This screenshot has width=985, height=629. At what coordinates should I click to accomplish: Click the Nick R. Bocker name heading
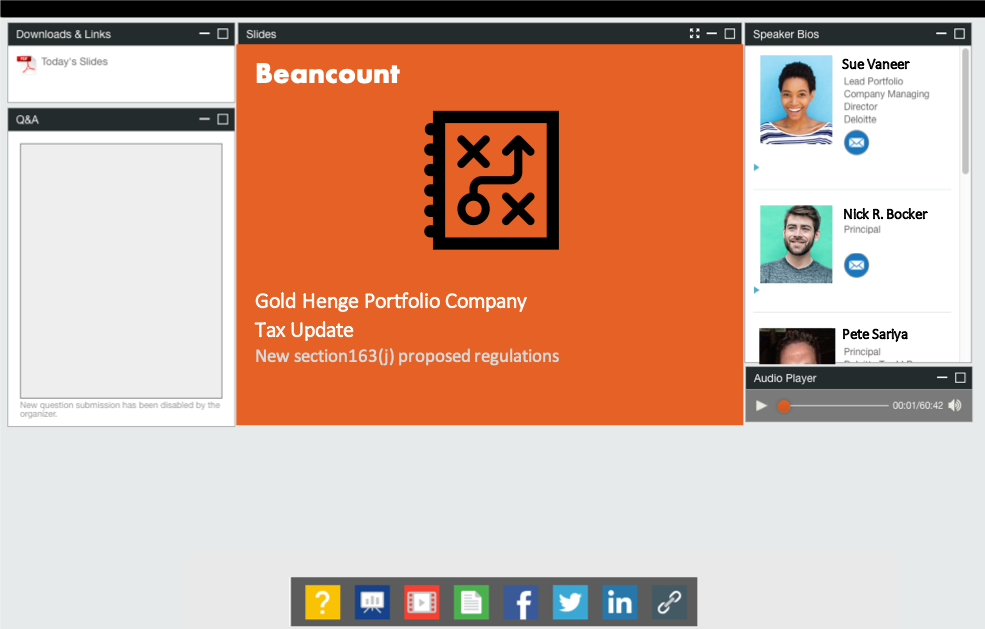[x=885, y=214]
